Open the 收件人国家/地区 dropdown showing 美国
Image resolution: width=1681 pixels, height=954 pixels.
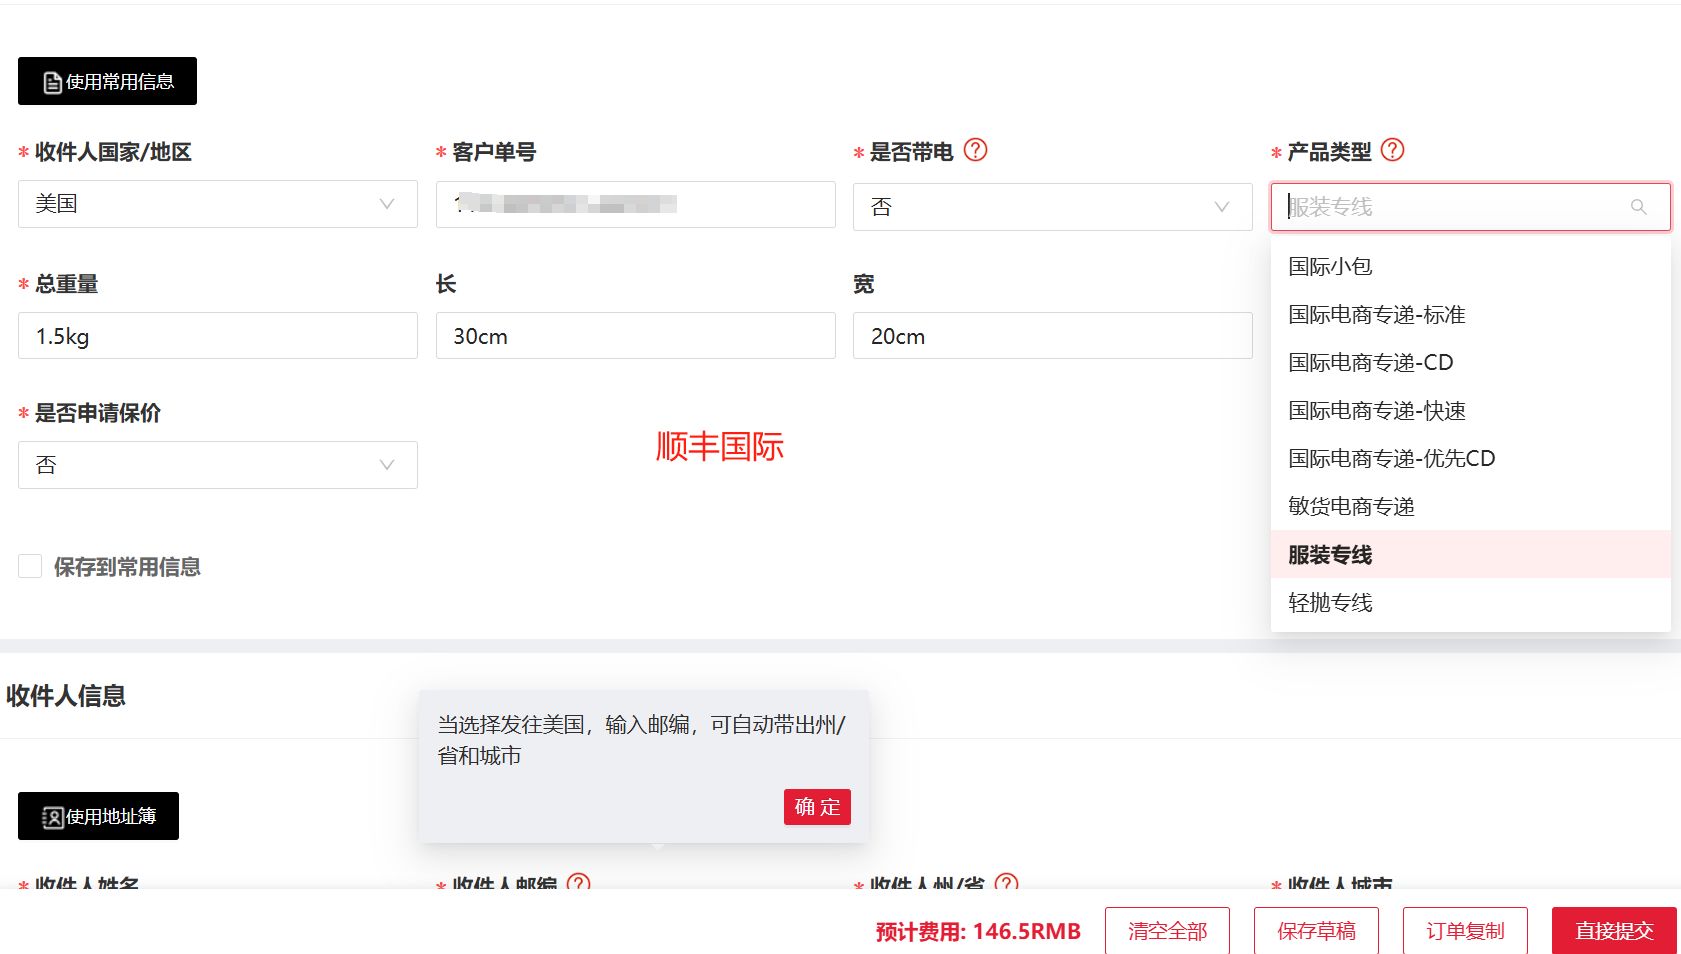pos(218,204)
